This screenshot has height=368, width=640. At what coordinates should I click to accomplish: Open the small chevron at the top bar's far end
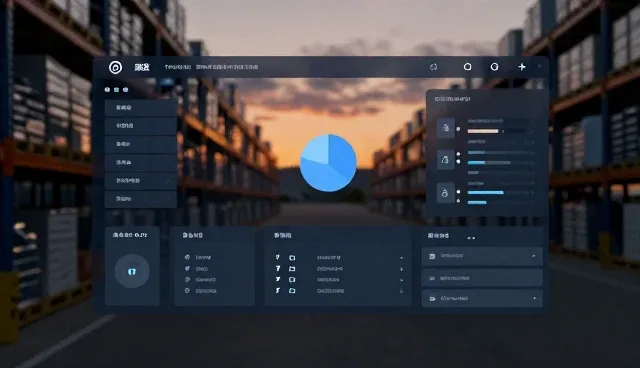[540, 66]
